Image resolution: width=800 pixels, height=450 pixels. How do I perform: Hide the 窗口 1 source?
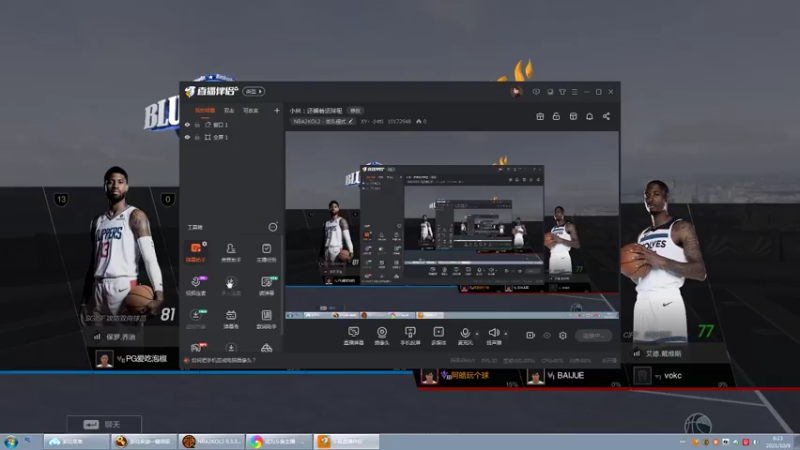pos(187,124)
